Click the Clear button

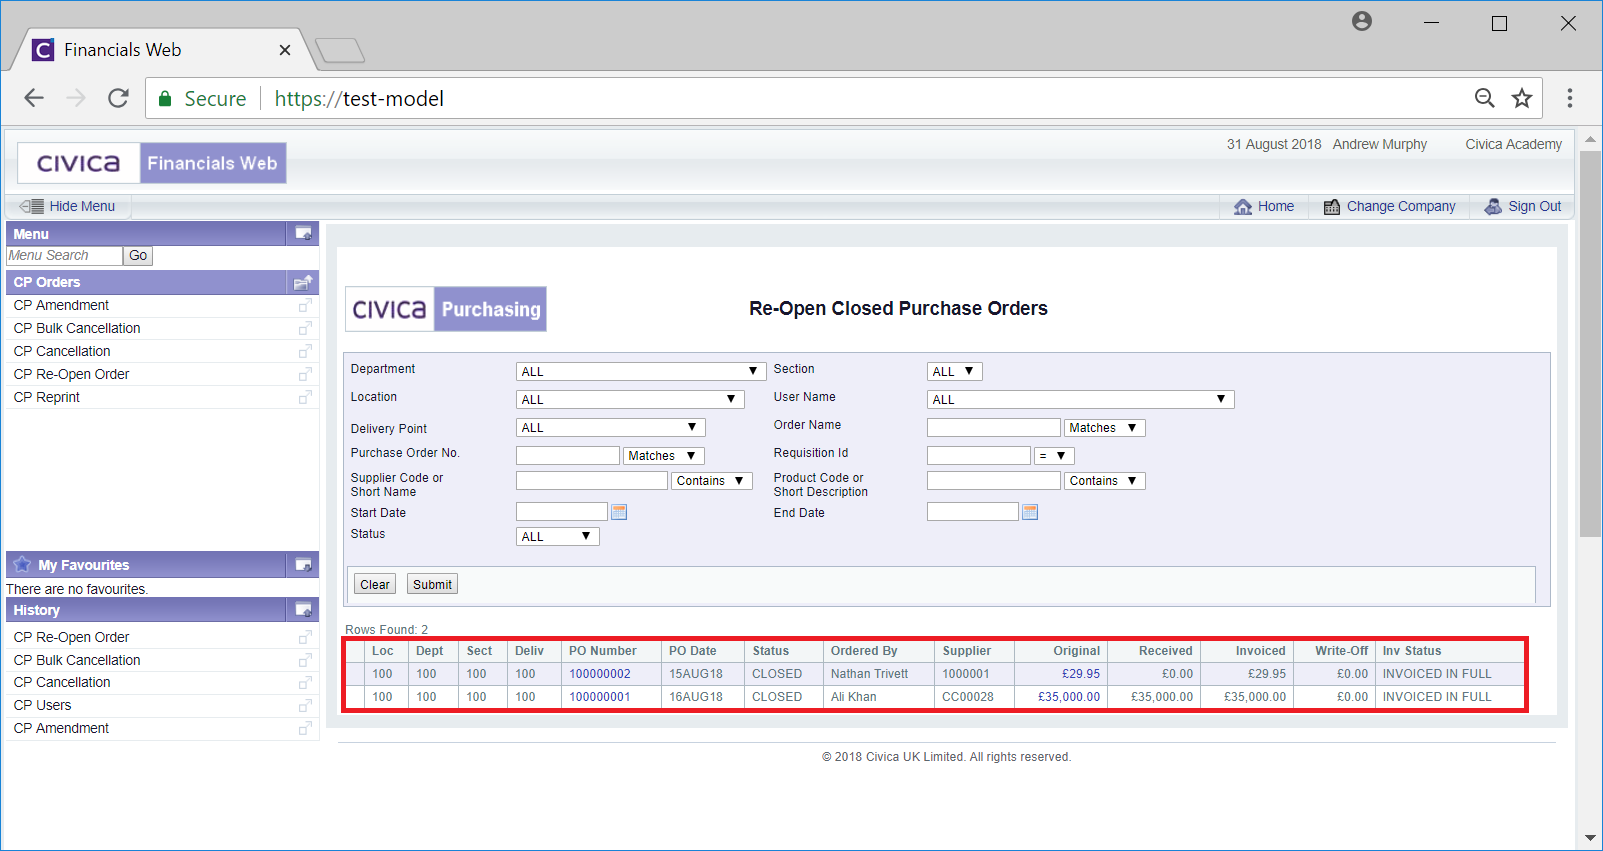(375, 584)
